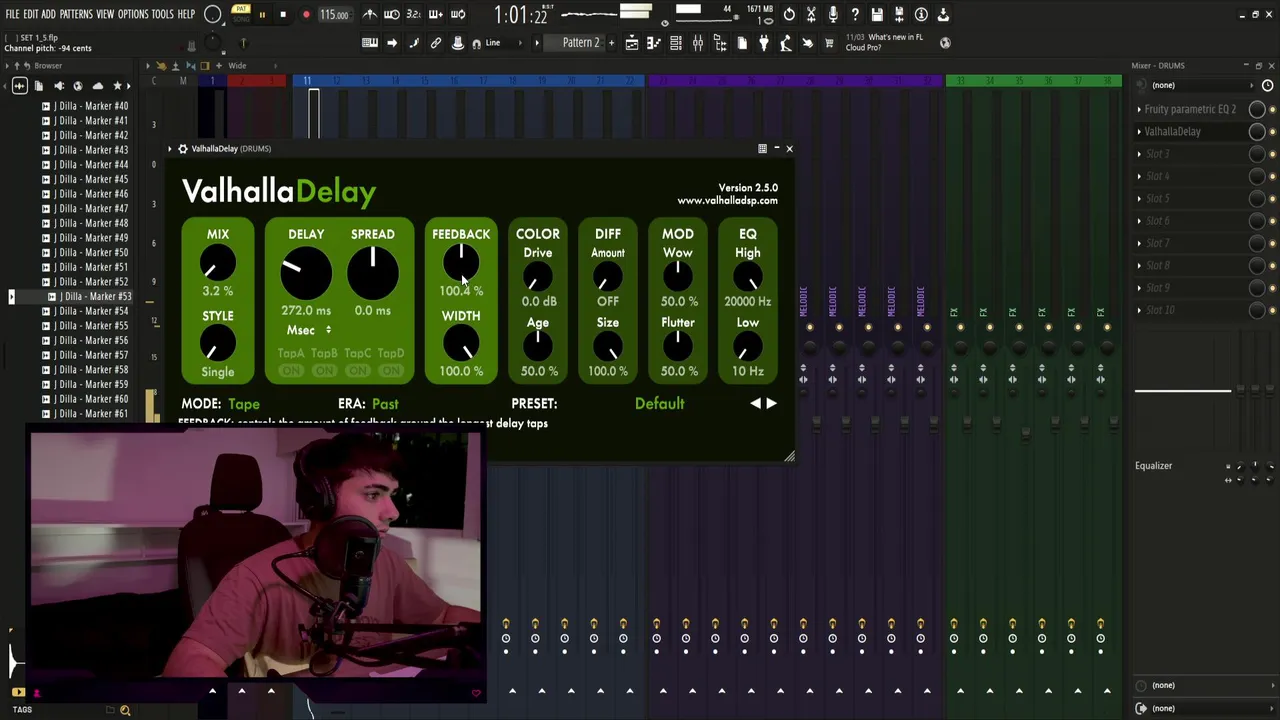Open the mixer view icon

(698, 43)
